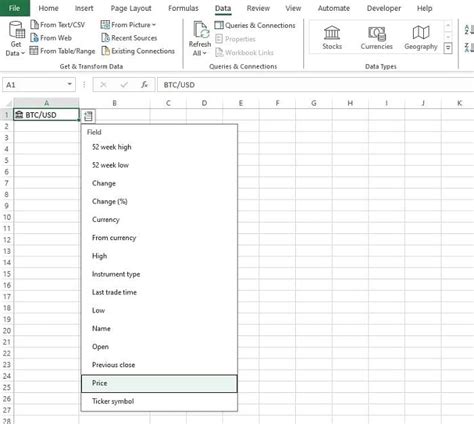The image size is (474, 424).
Task: Open Queries & Connections pane
Action: click(x=255, y=25)
